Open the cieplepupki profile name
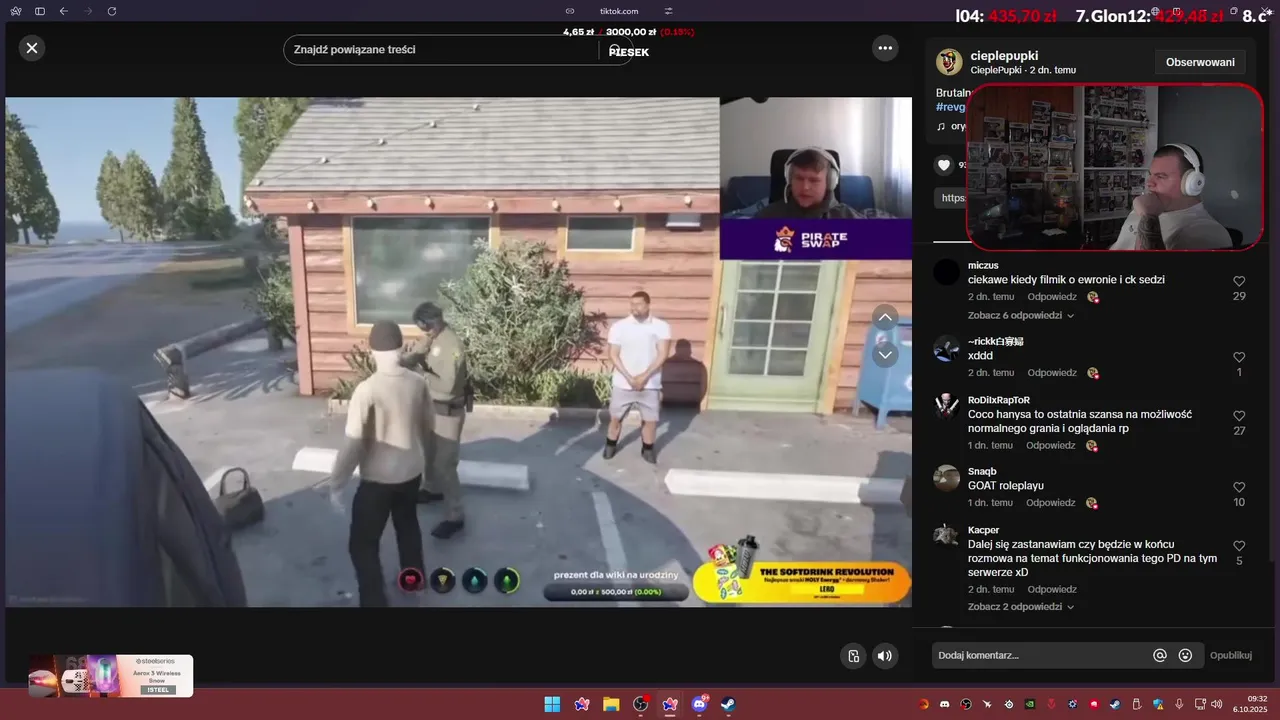This screenshot has height=720, width=1280. [1004, 55]
